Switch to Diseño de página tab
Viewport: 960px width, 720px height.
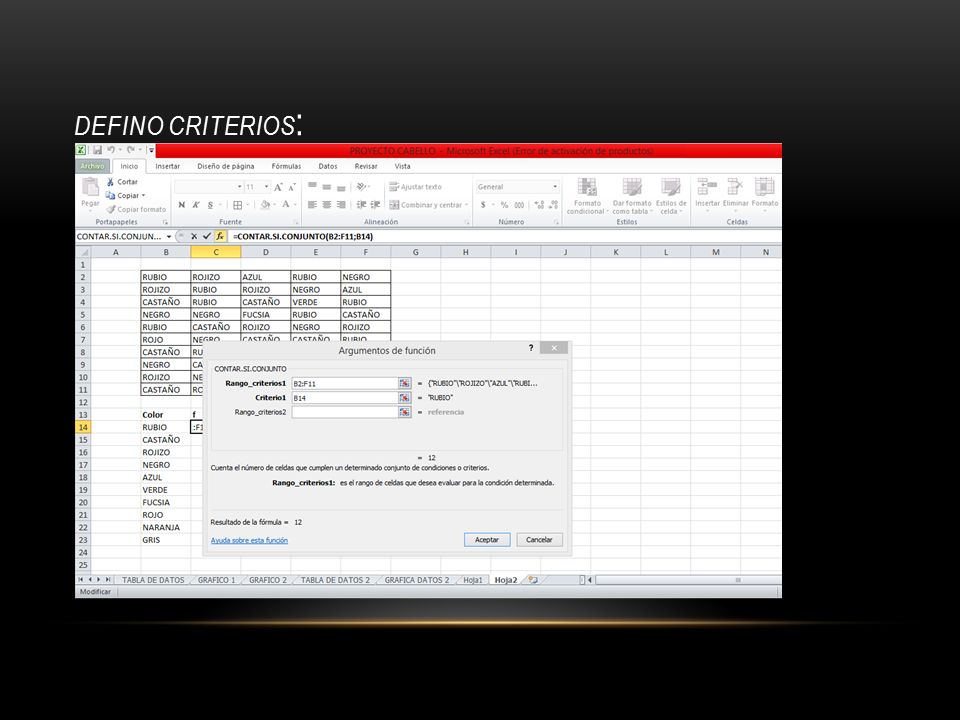click(225, 166)
